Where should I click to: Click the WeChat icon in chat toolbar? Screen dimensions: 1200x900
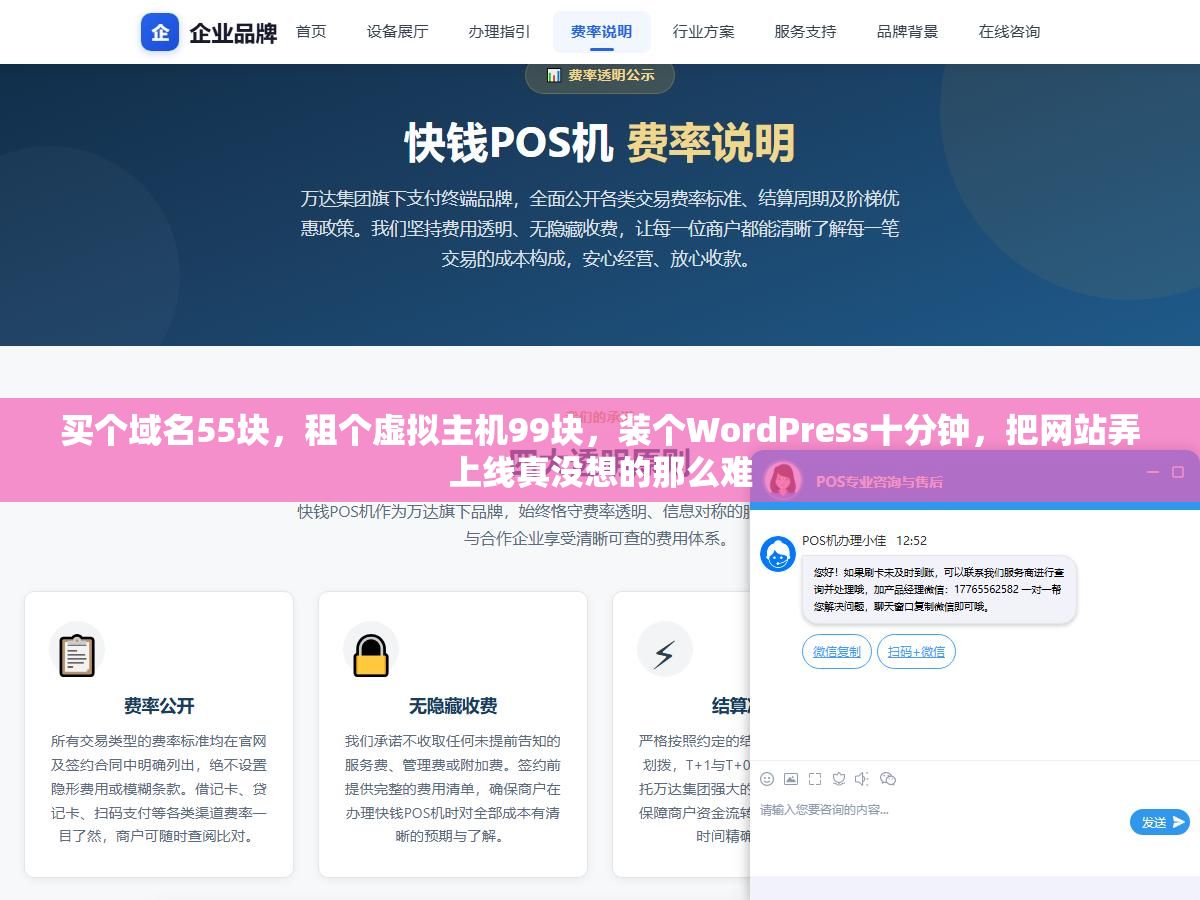pyautogui.click(x=887, y=778)
